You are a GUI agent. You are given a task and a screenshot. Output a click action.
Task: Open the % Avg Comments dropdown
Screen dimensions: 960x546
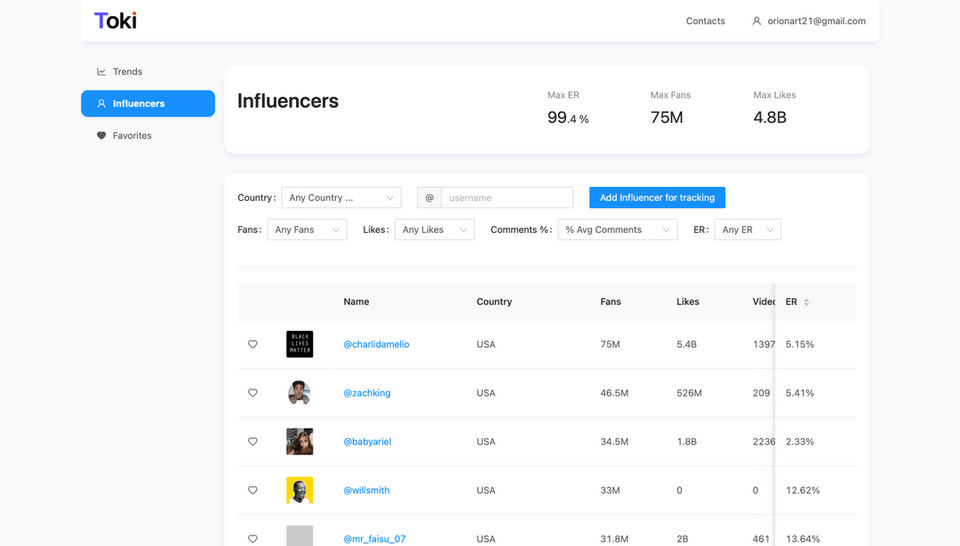[x=617, y=230]
